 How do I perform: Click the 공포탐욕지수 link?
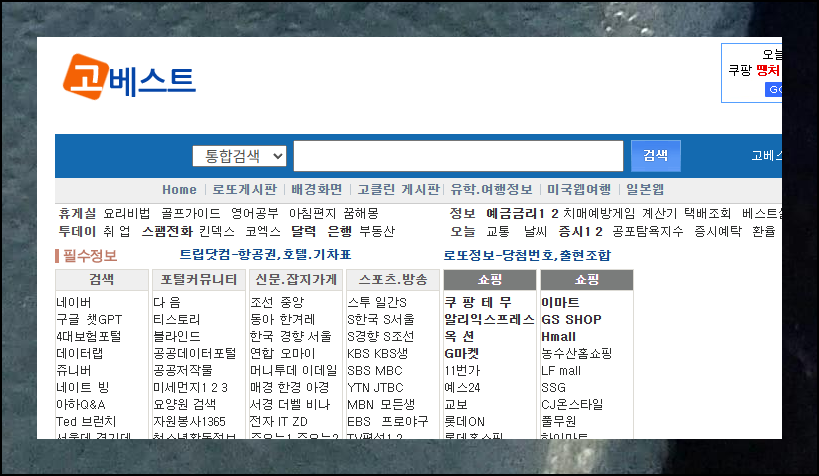(x=648, y=231)
